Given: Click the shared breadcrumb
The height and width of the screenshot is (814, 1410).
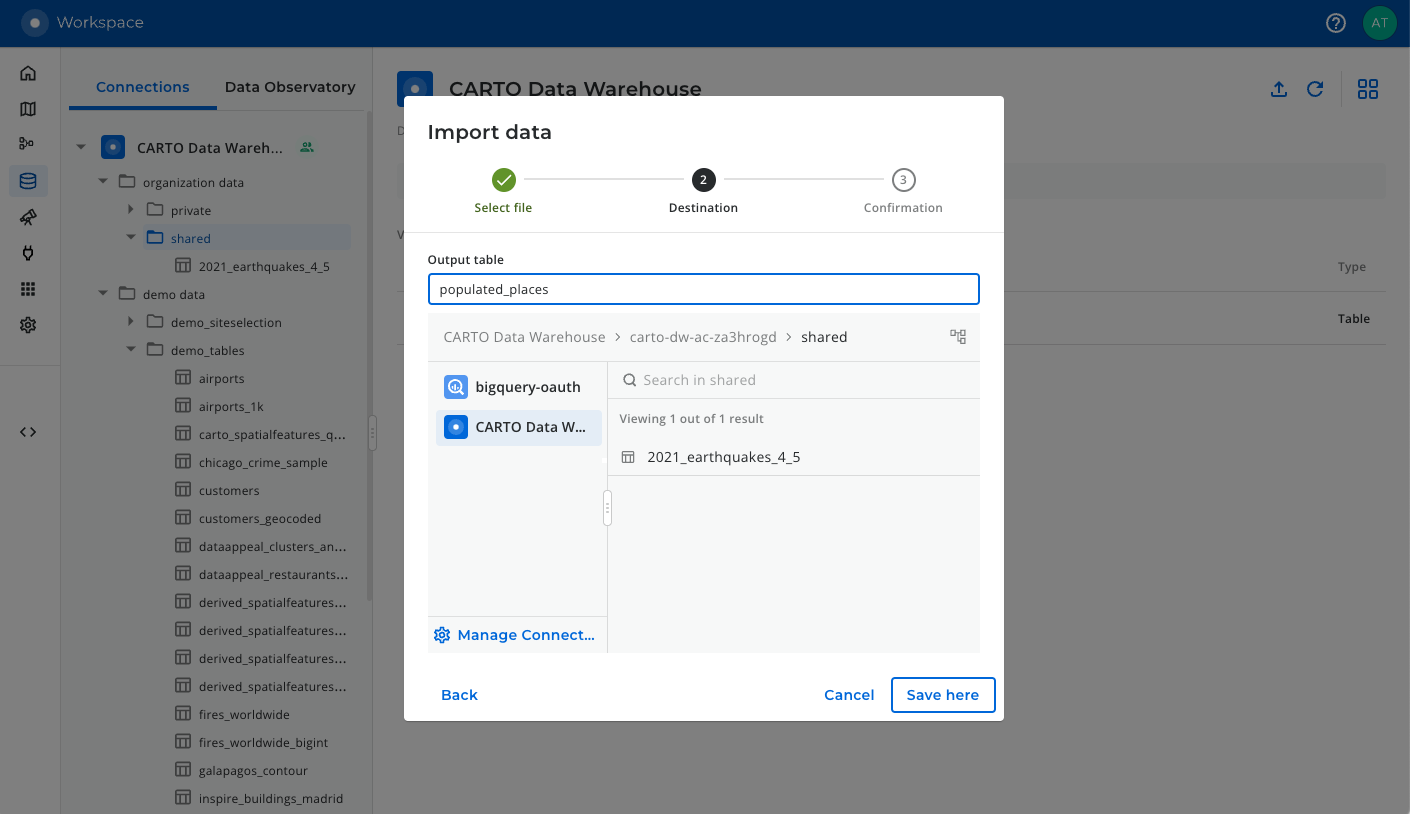Looking at the screenshot, I should [824, 337].
